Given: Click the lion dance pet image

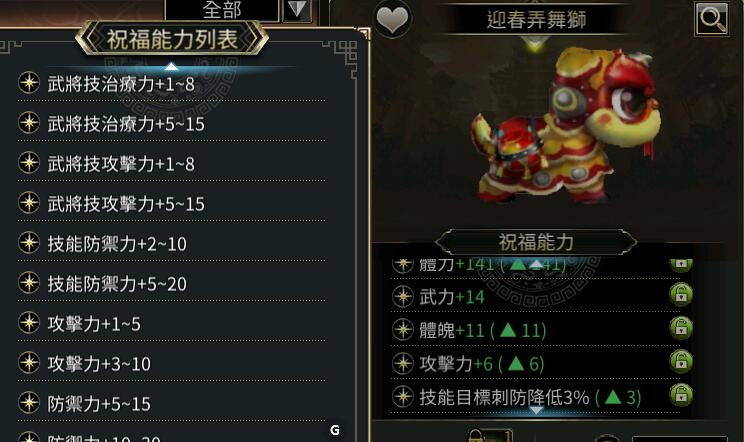Looking at the screenshot, I should 567,127.
